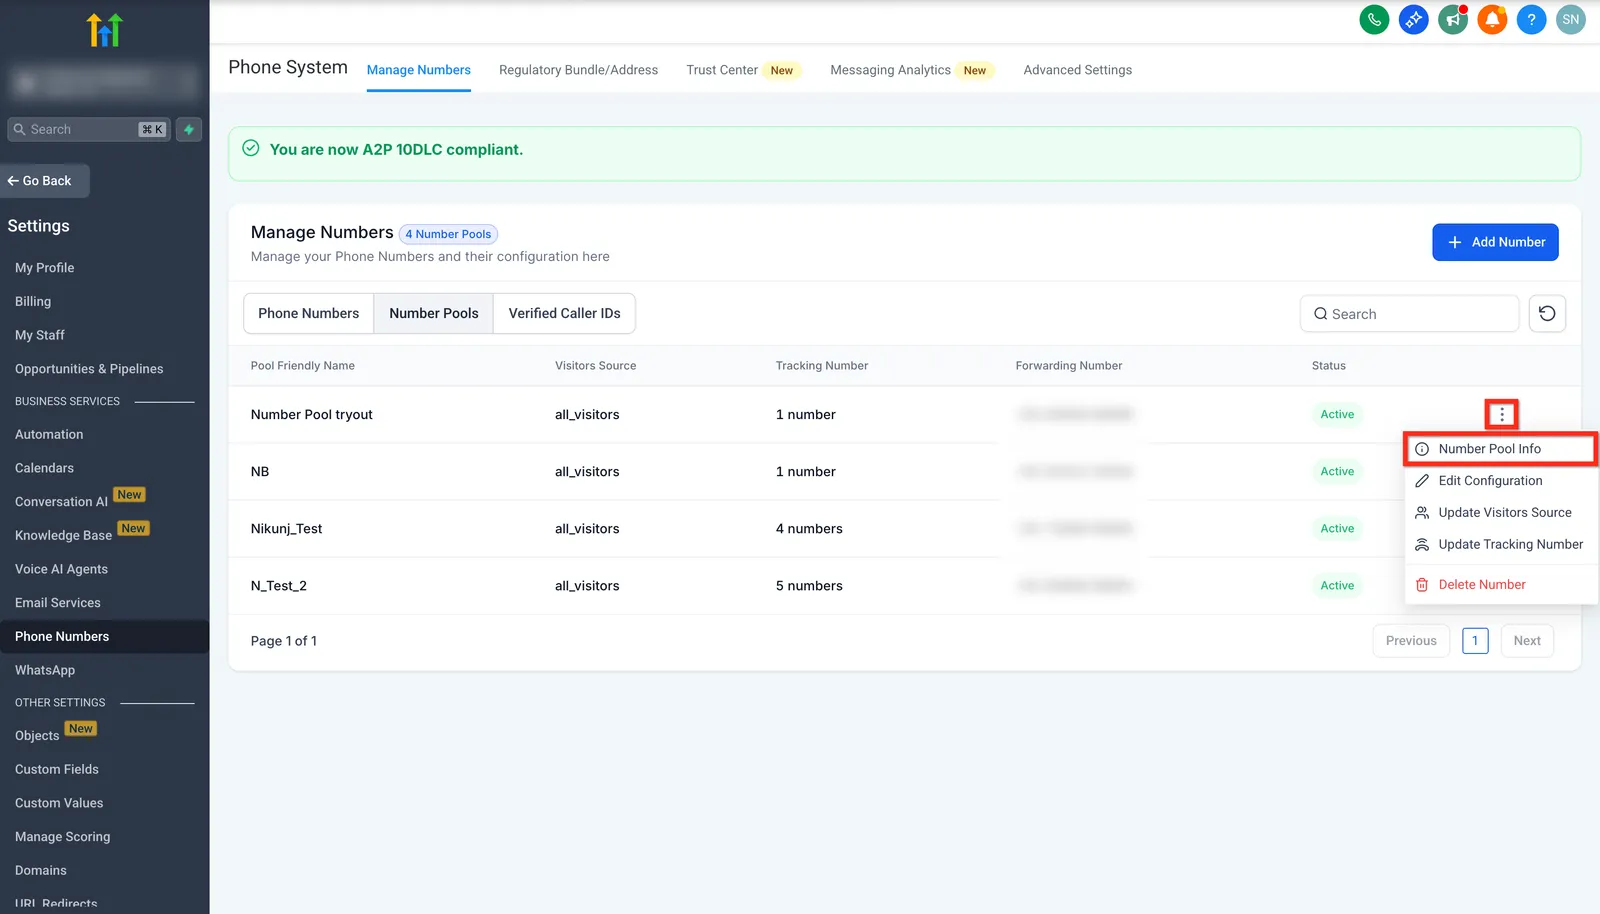Select Number Pool Info from the menu
This screenshot has height=914, width=1600.
(x=1500, y=449)
